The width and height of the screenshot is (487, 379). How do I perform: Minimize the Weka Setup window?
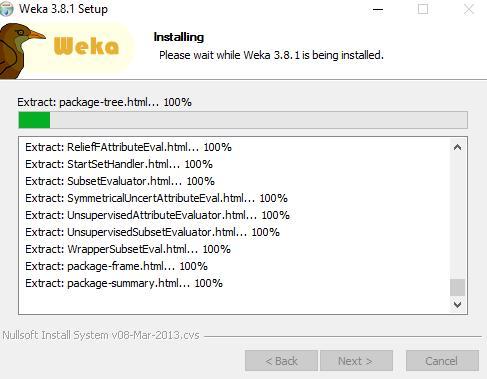[x=378, y=9]
